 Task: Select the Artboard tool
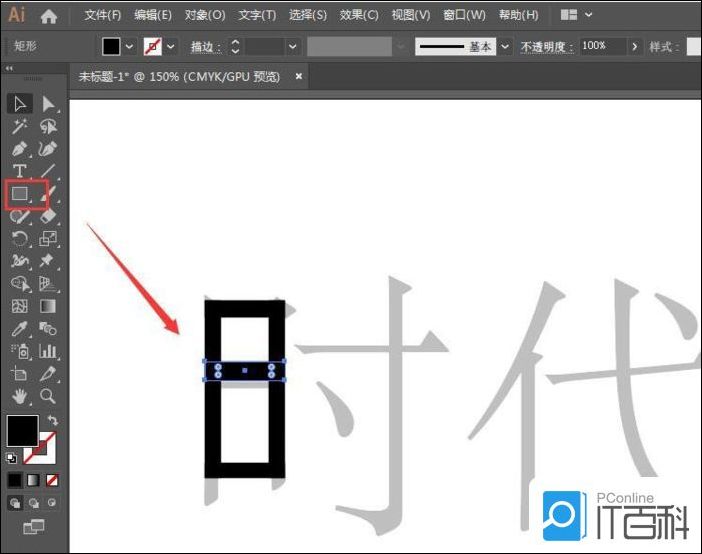click(x=20, y=374)
